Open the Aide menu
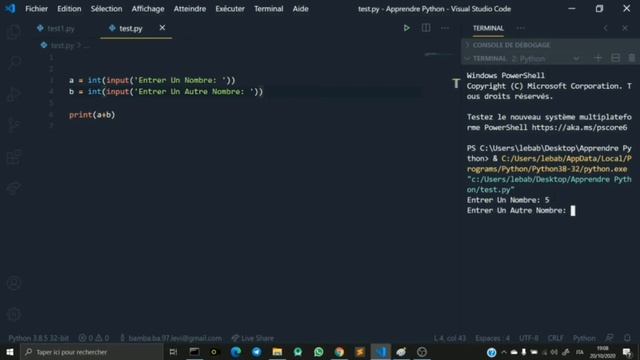 coord(300,9)
